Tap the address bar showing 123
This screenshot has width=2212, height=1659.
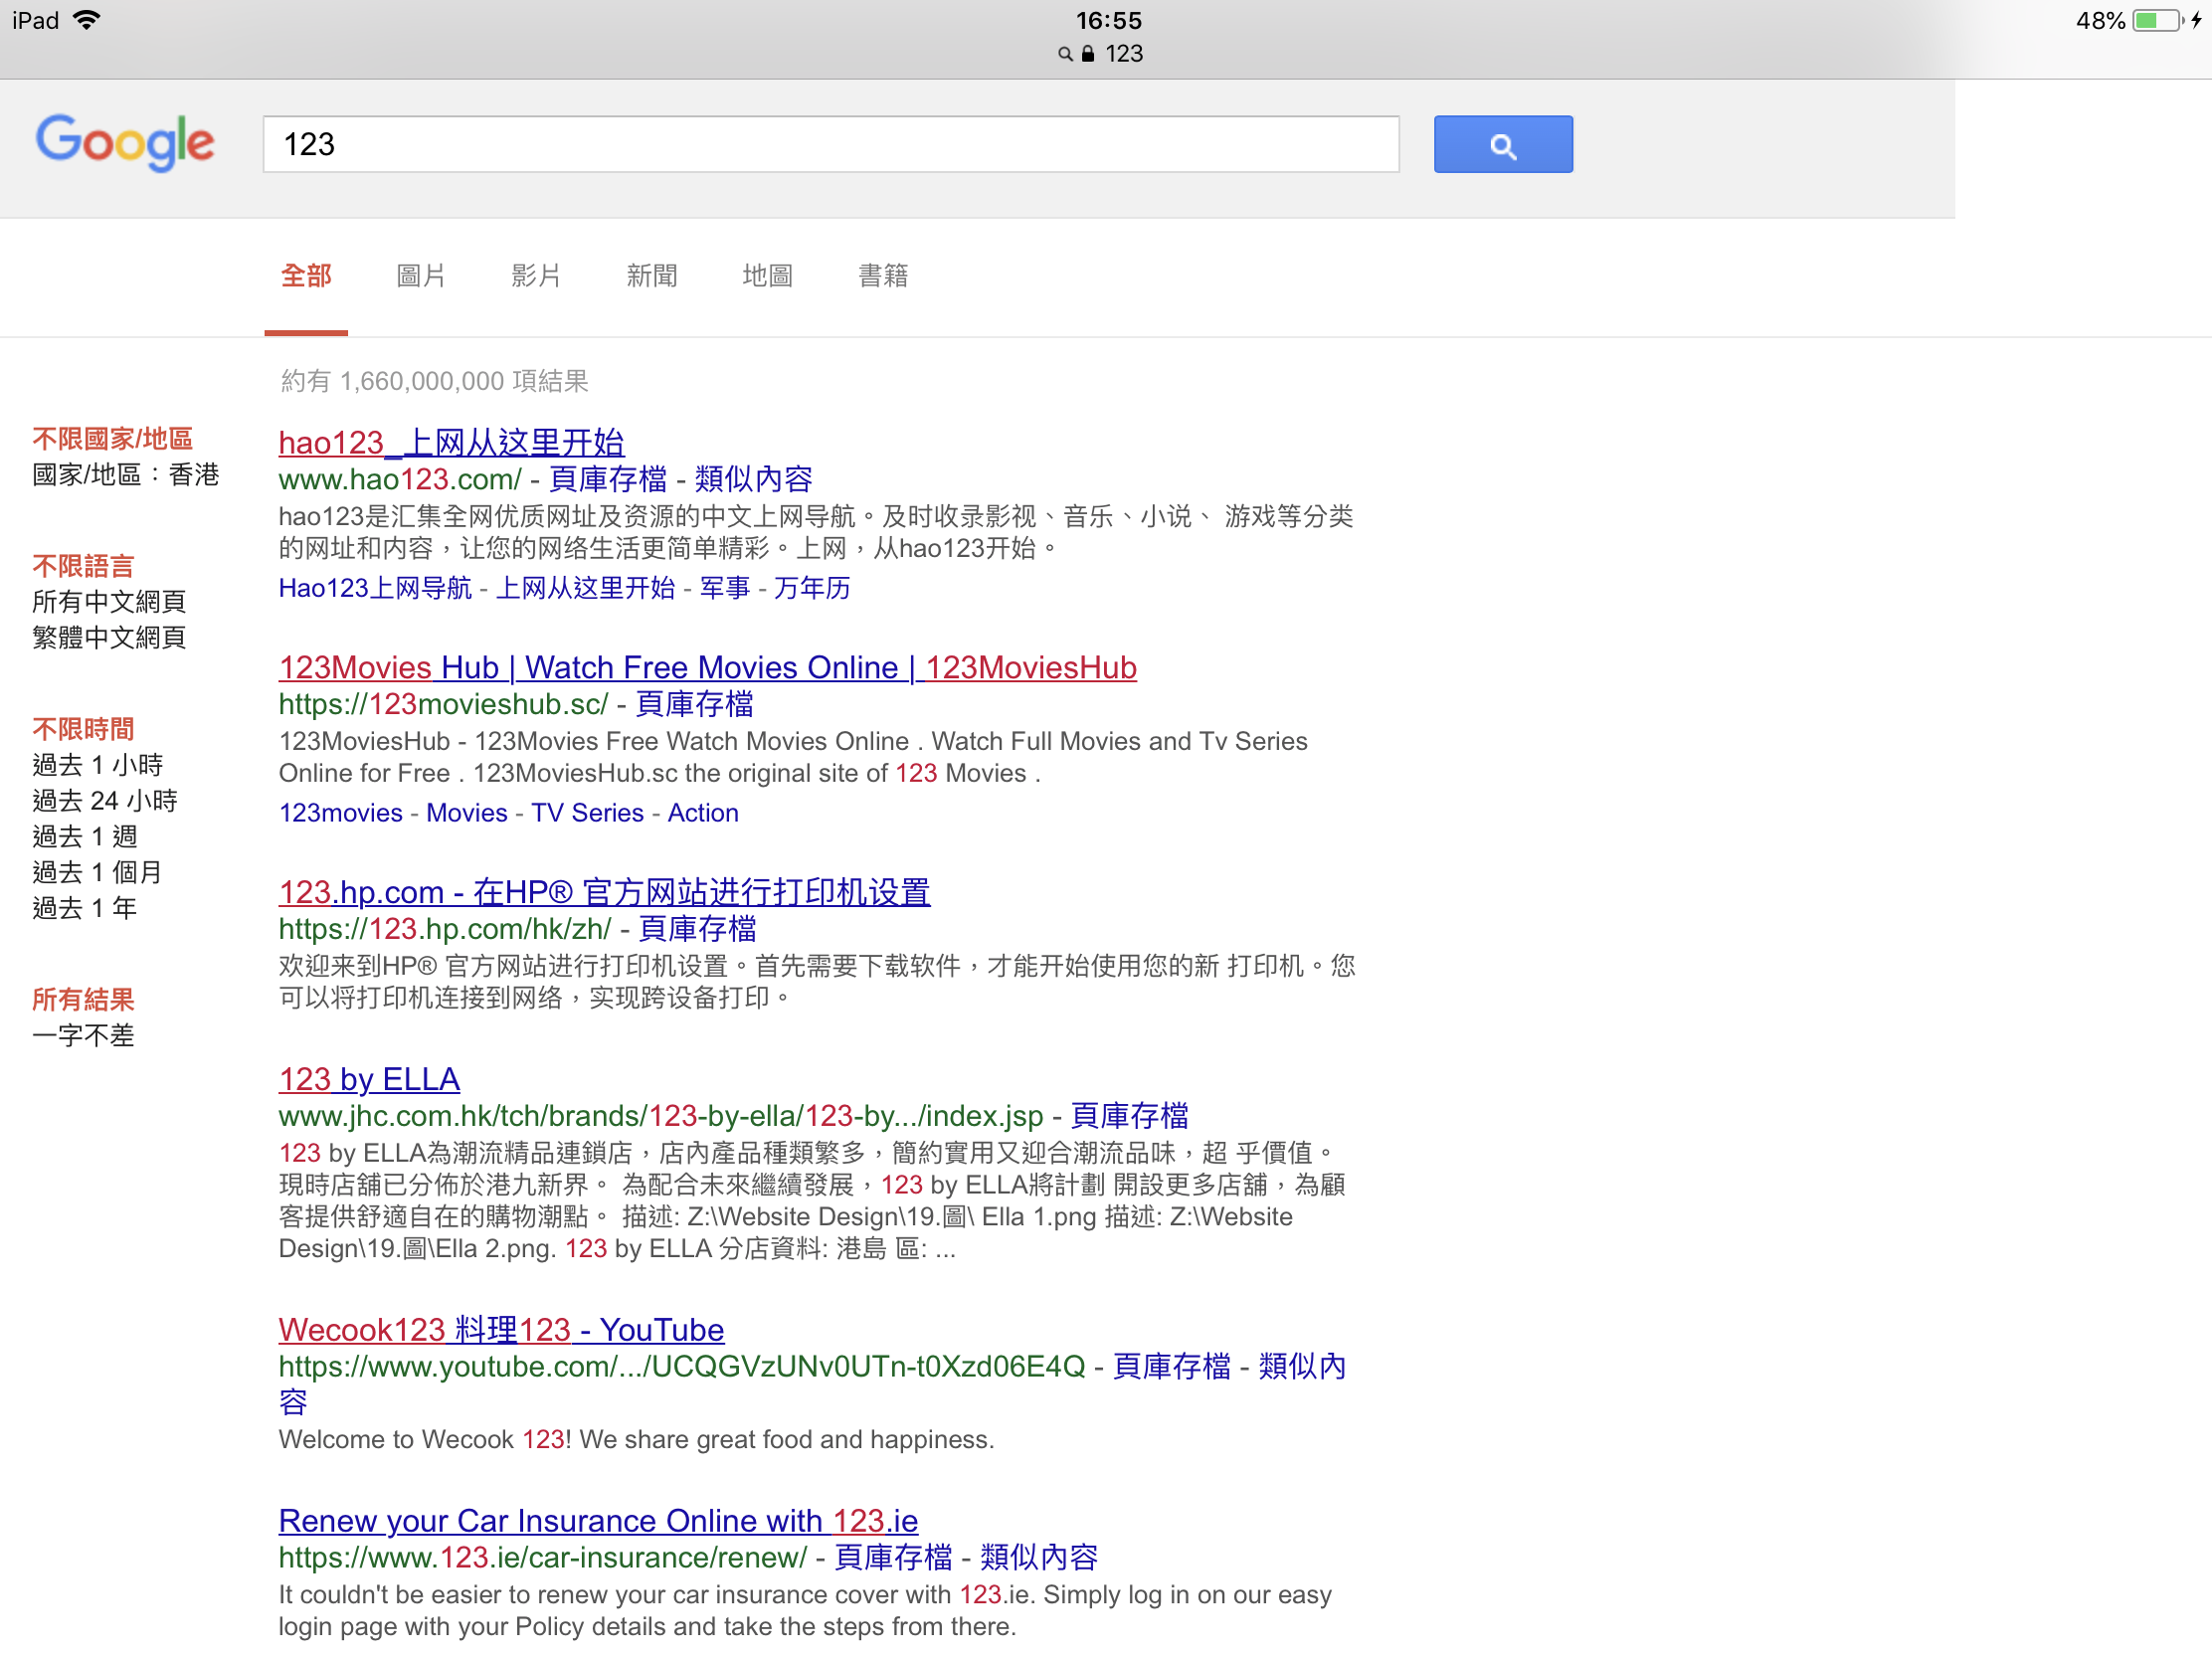[x=1101, y=54]
